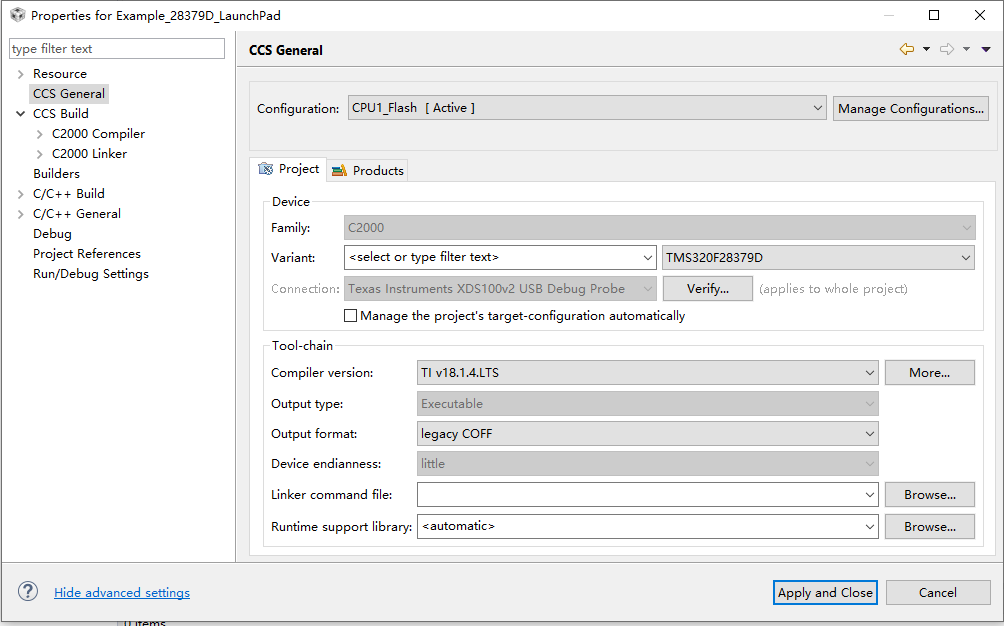Image resolution: width=1004 pixels, height=626 pixels.
Task: Switch to the Project tab
Action: click(x=288, y=169)
